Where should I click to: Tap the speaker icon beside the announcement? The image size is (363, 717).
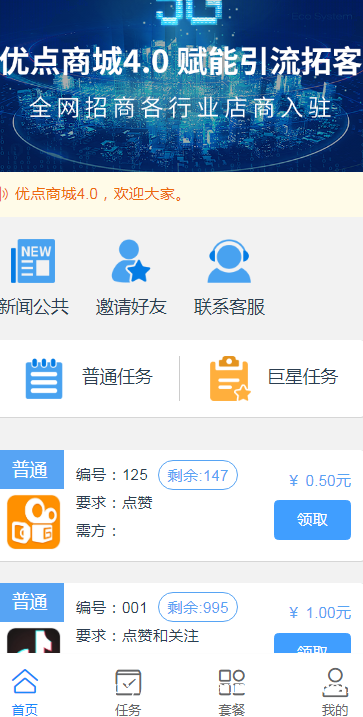point(4,194)
